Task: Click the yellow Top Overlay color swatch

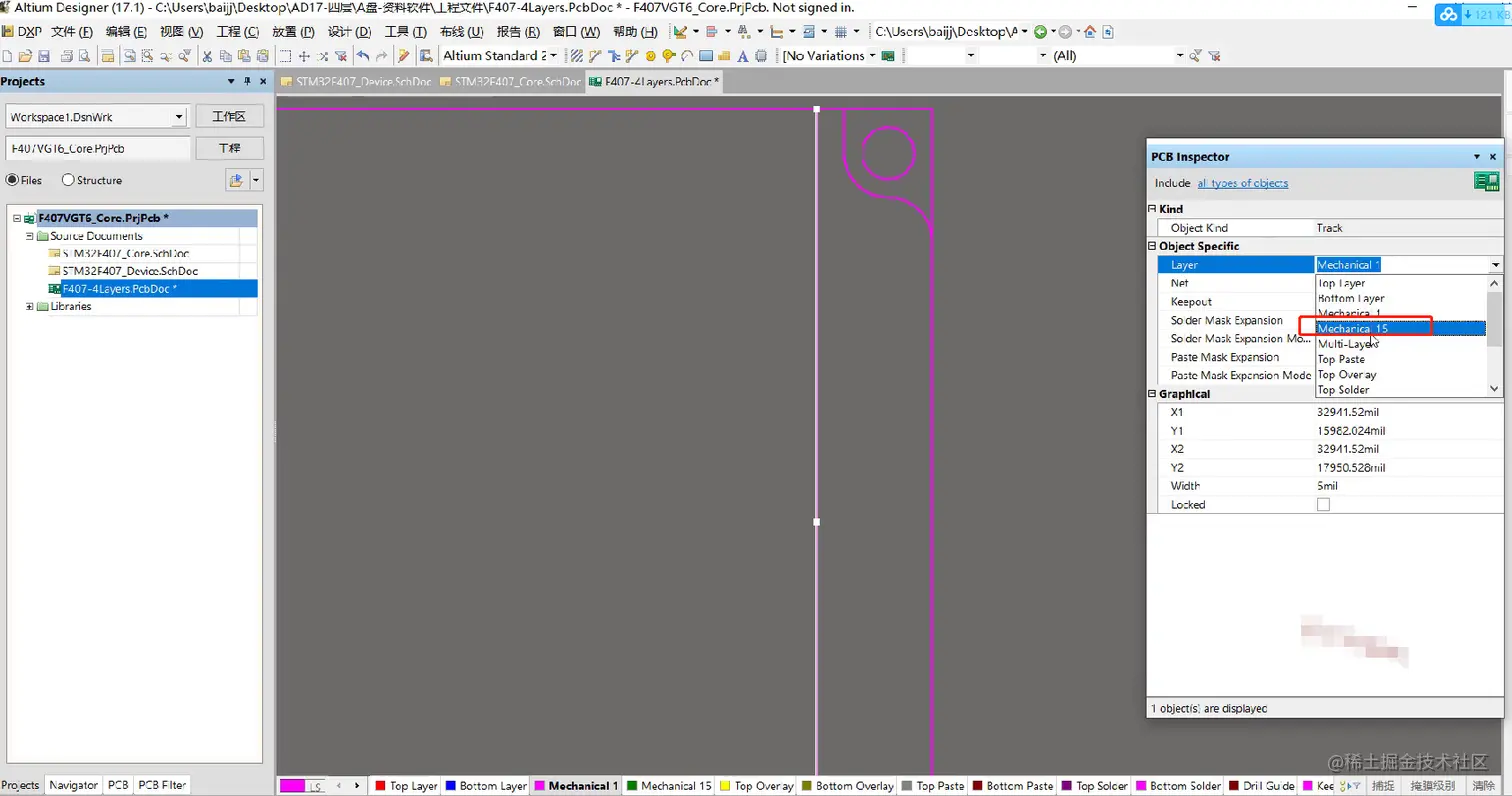Action: pyautogui.click(x=725, y=786)
